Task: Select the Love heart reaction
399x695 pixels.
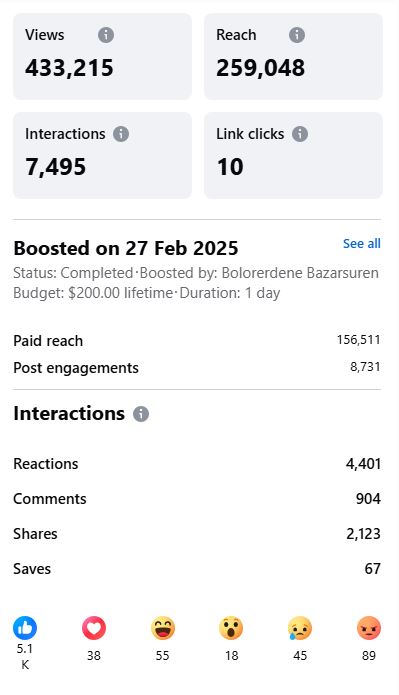Action: [94, 628]
